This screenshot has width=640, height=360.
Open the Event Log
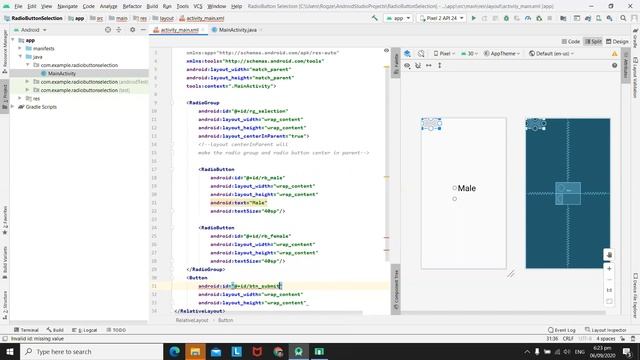(x=562, y=330)
